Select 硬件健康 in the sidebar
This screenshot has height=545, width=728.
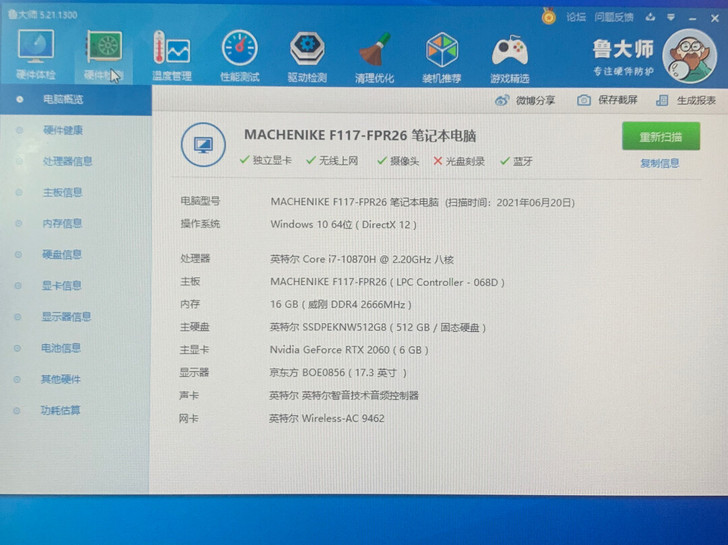pyautogui.click(x=62, y=130)
